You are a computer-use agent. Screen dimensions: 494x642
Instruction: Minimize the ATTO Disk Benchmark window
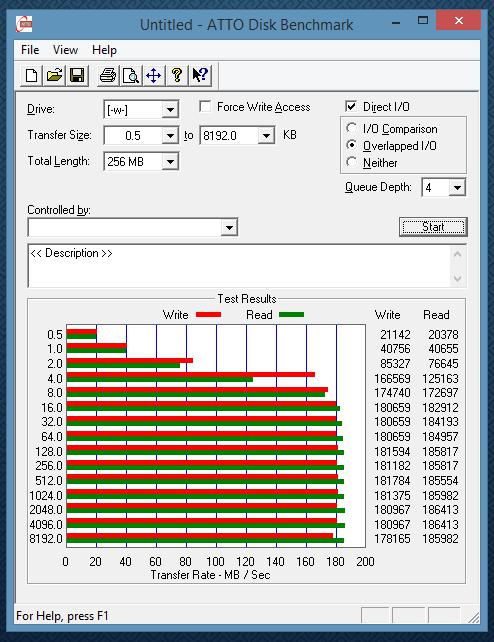point(396,23)
